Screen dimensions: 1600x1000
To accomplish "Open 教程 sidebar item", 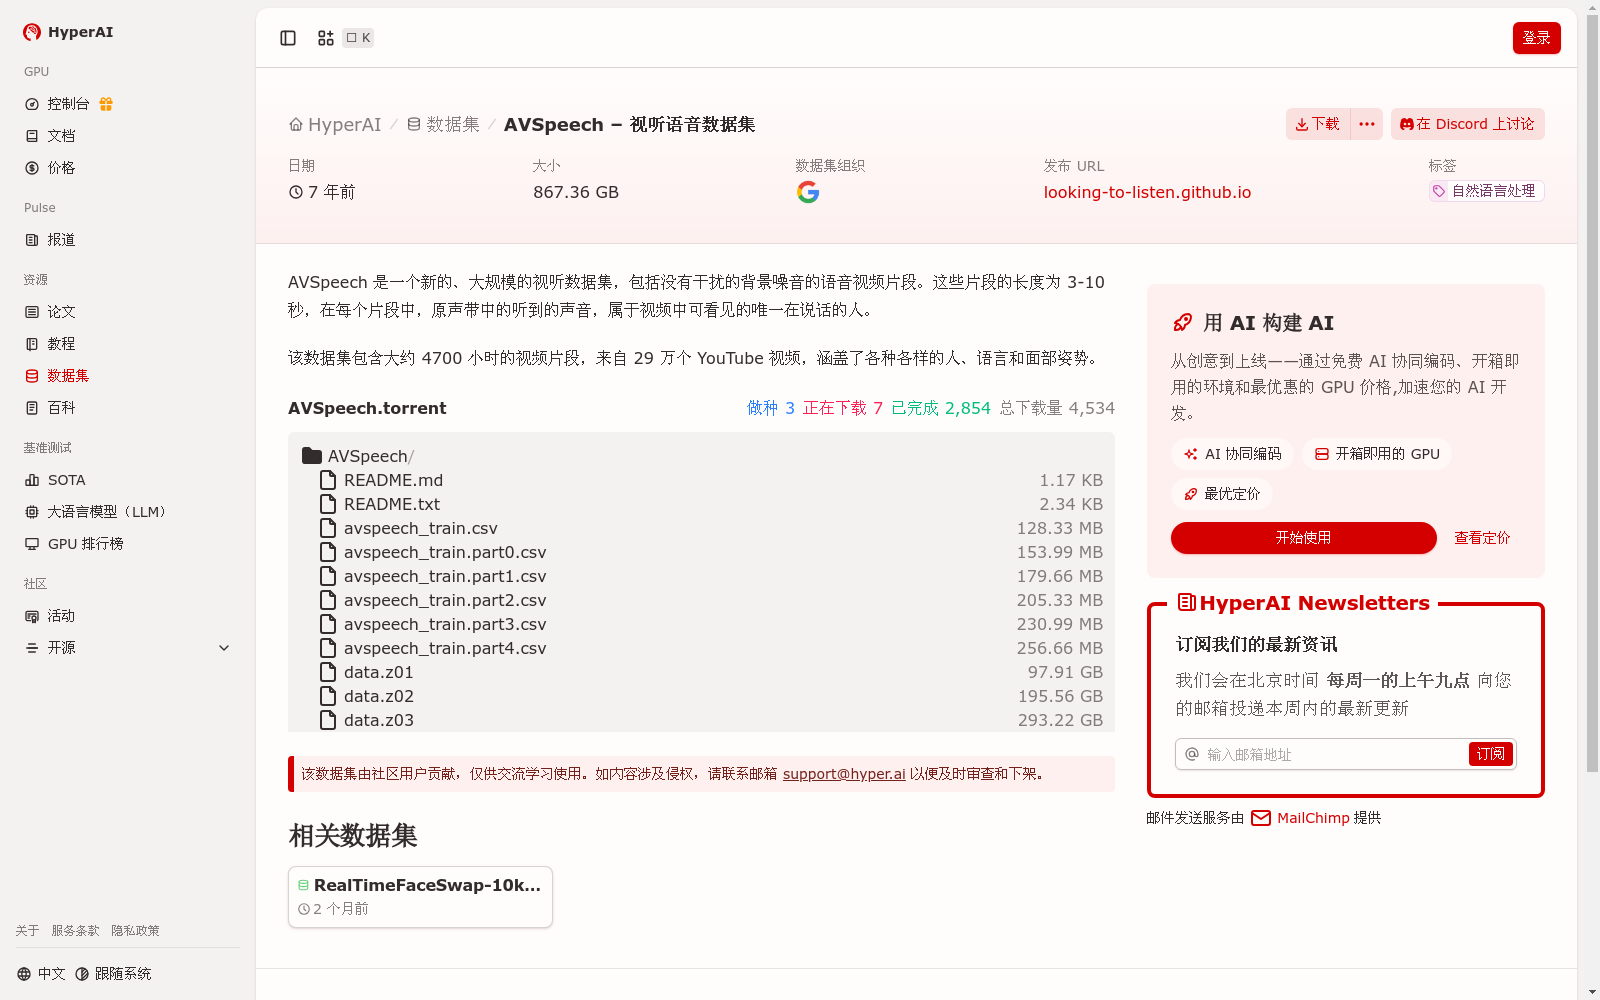I will point(50,344).
